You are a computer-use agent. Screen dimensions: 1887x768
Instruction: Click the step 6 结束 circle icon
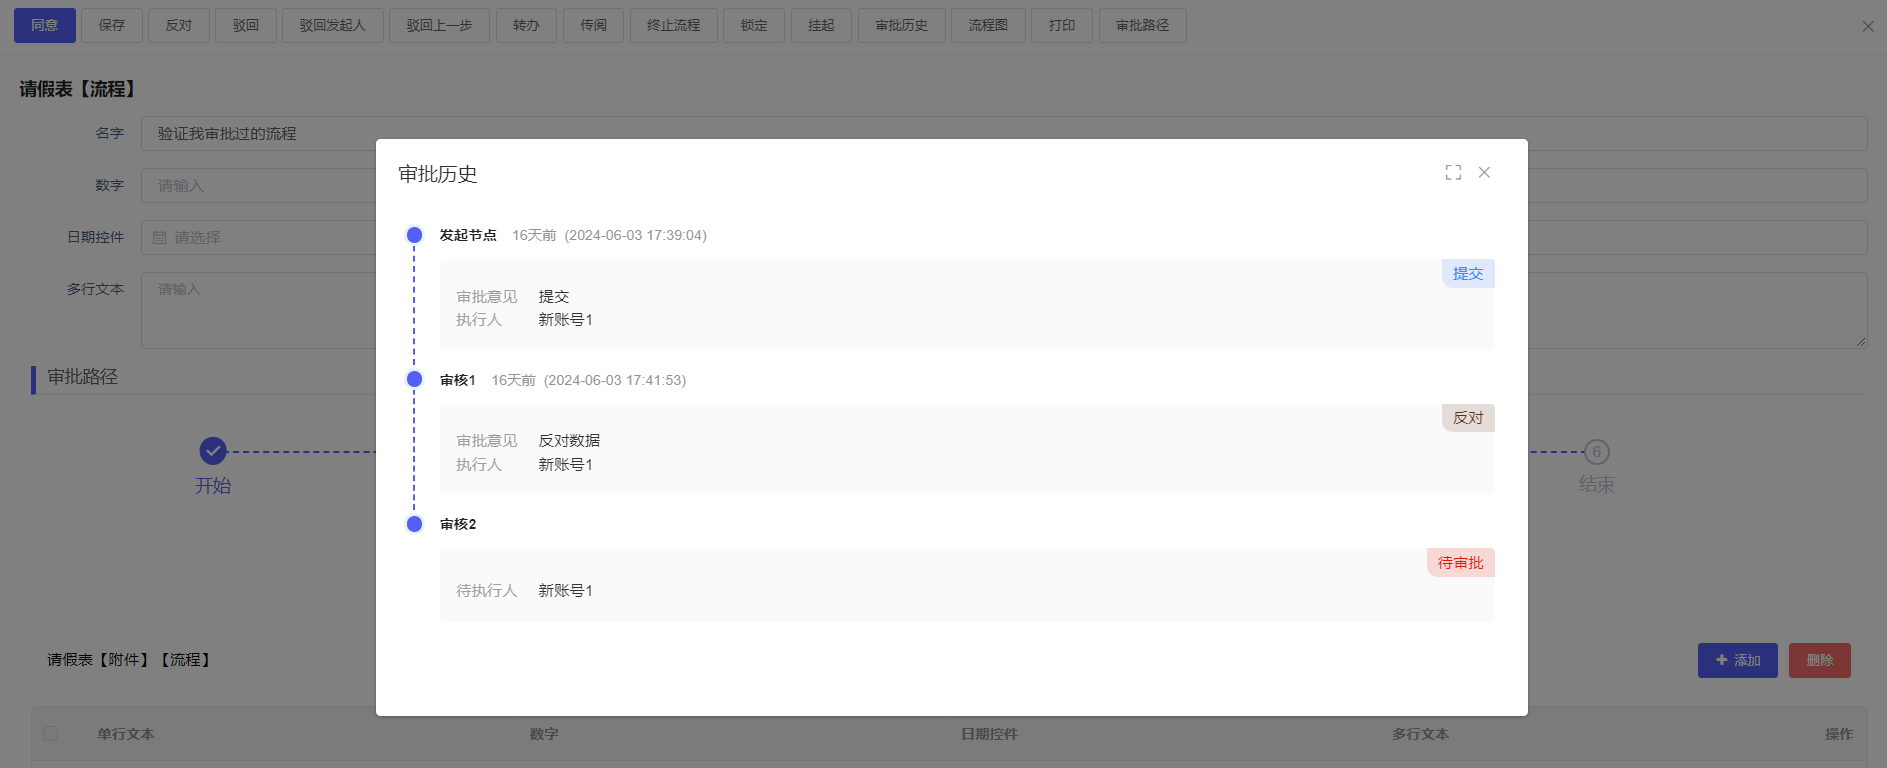click(1596, 452)
